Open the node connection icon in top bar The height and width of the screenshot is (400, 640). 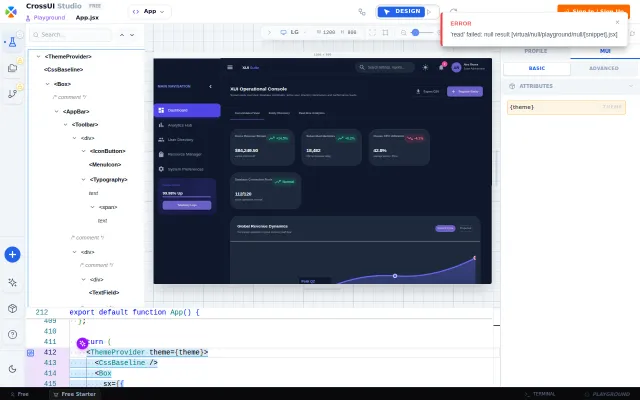(362, 12)
